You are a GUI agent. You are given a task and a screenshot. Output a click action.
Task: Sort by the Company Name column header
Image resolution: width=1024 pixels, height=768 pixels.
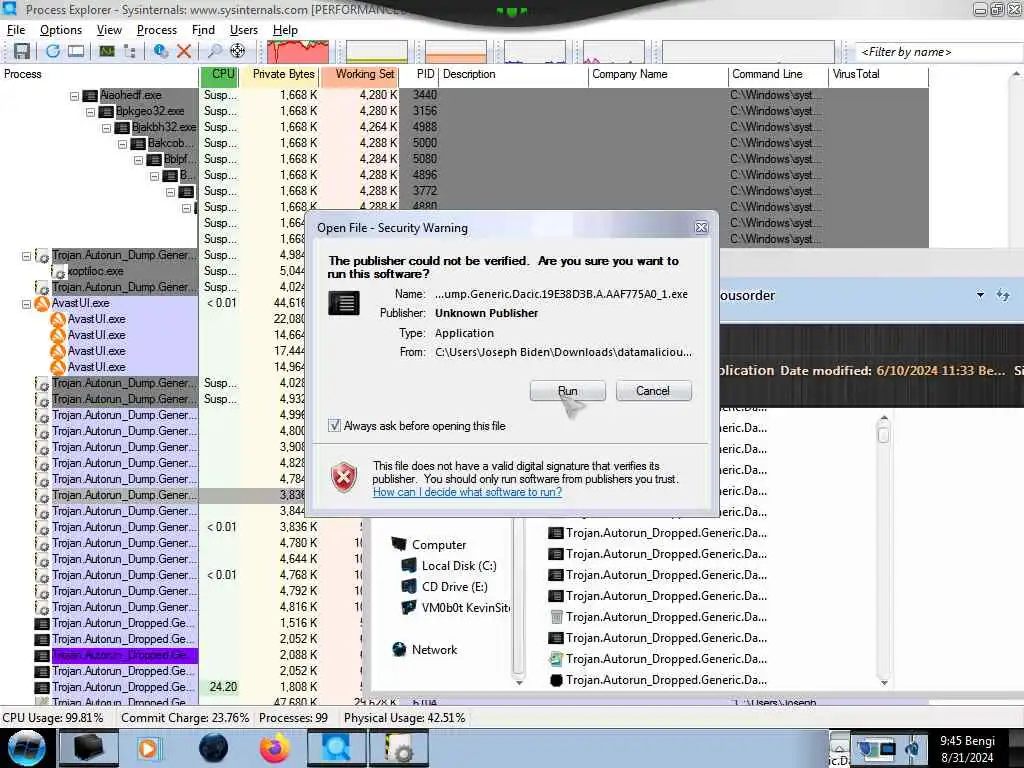[658, 74]
